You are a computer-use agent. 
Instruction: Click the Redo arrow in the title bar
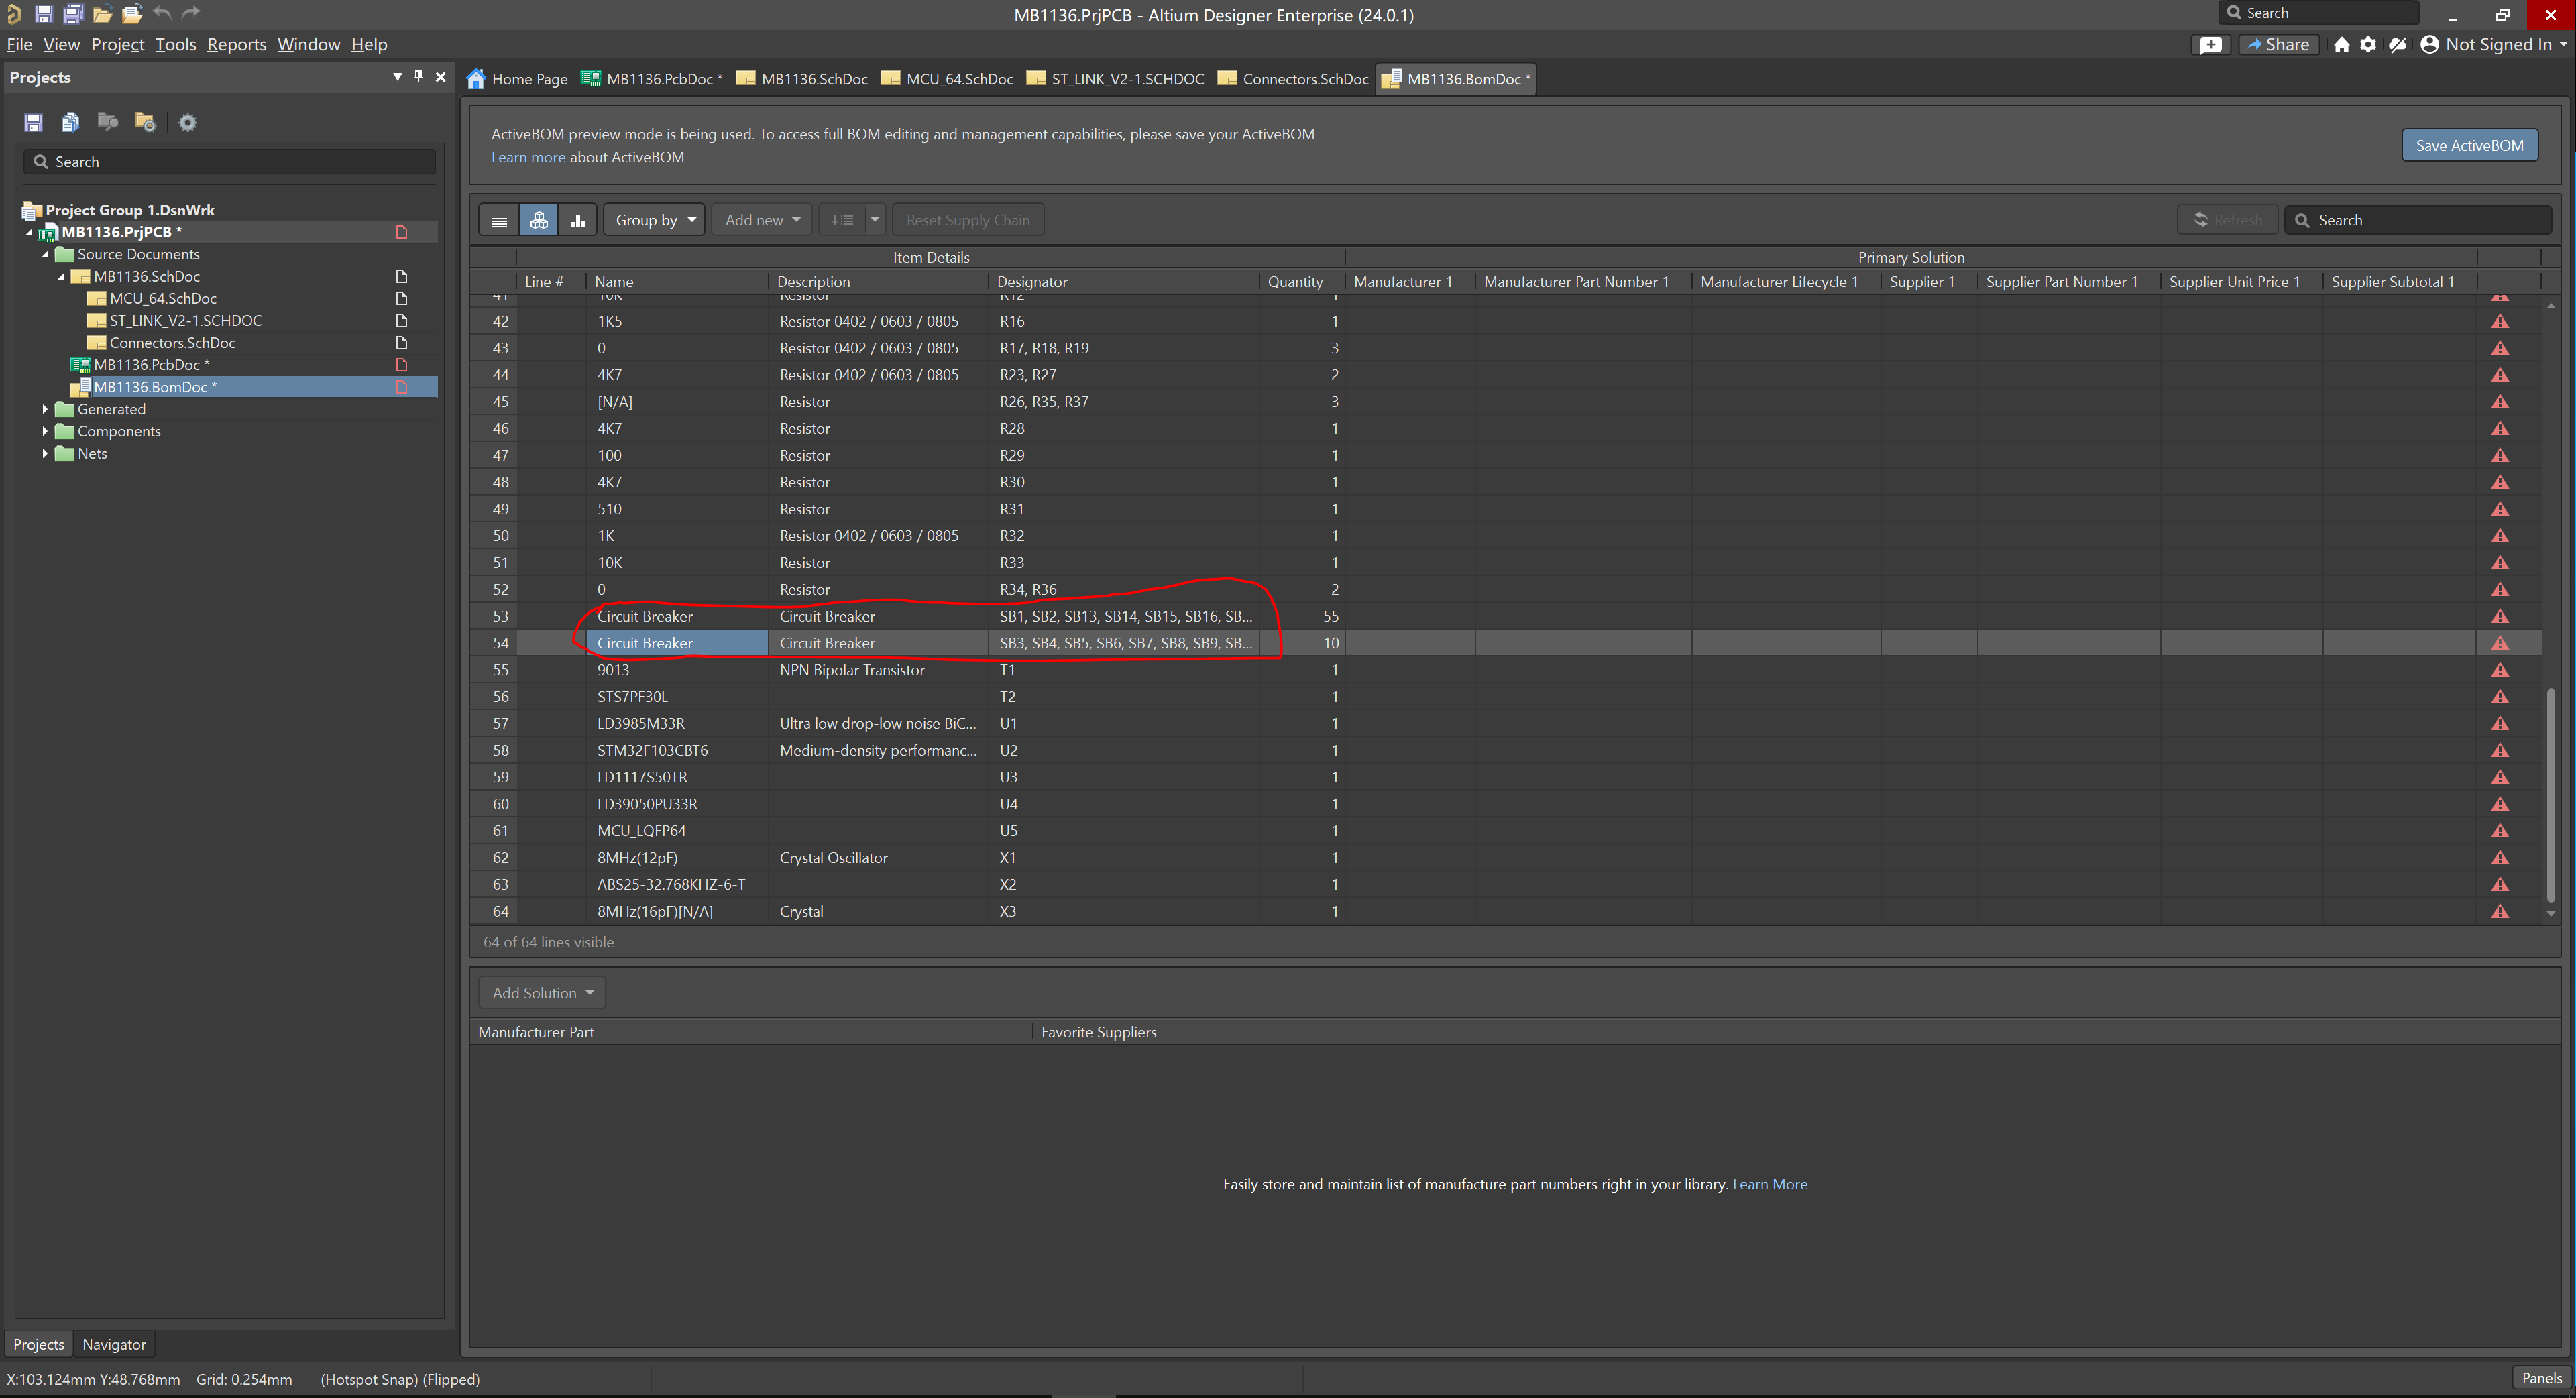point(191,13)
